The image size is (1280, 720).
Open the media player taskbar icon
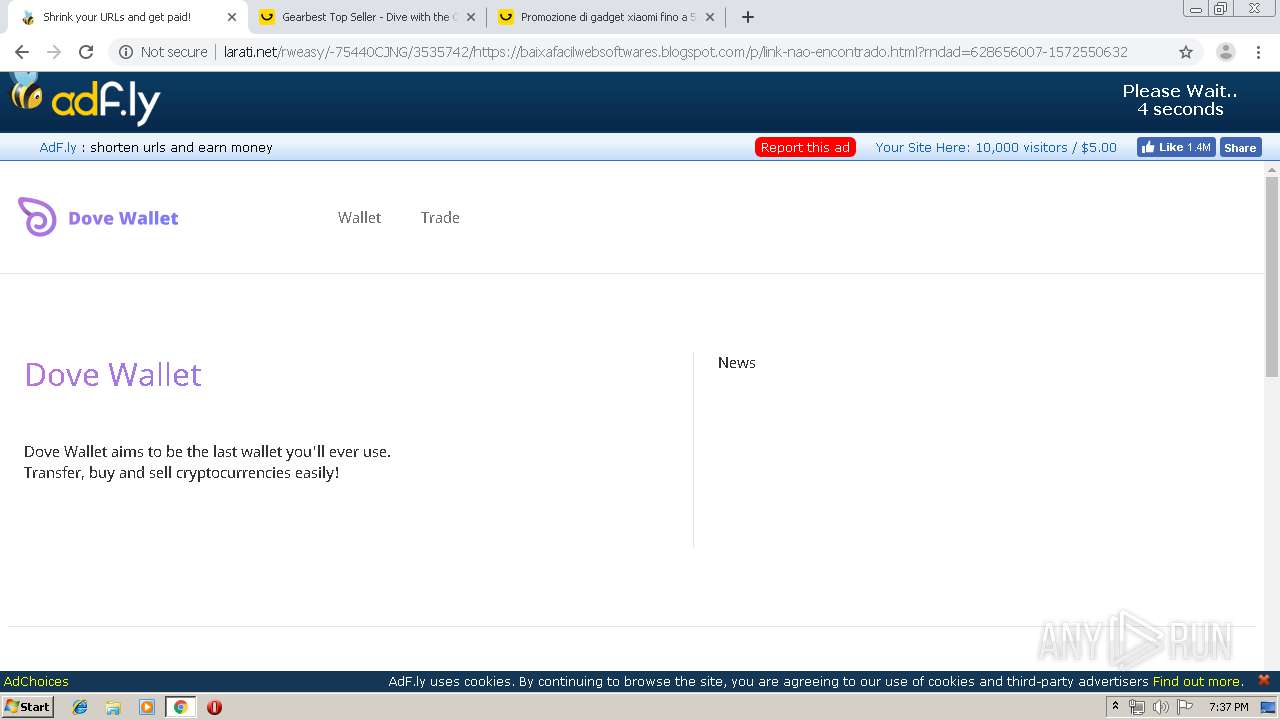coord(147,707)
